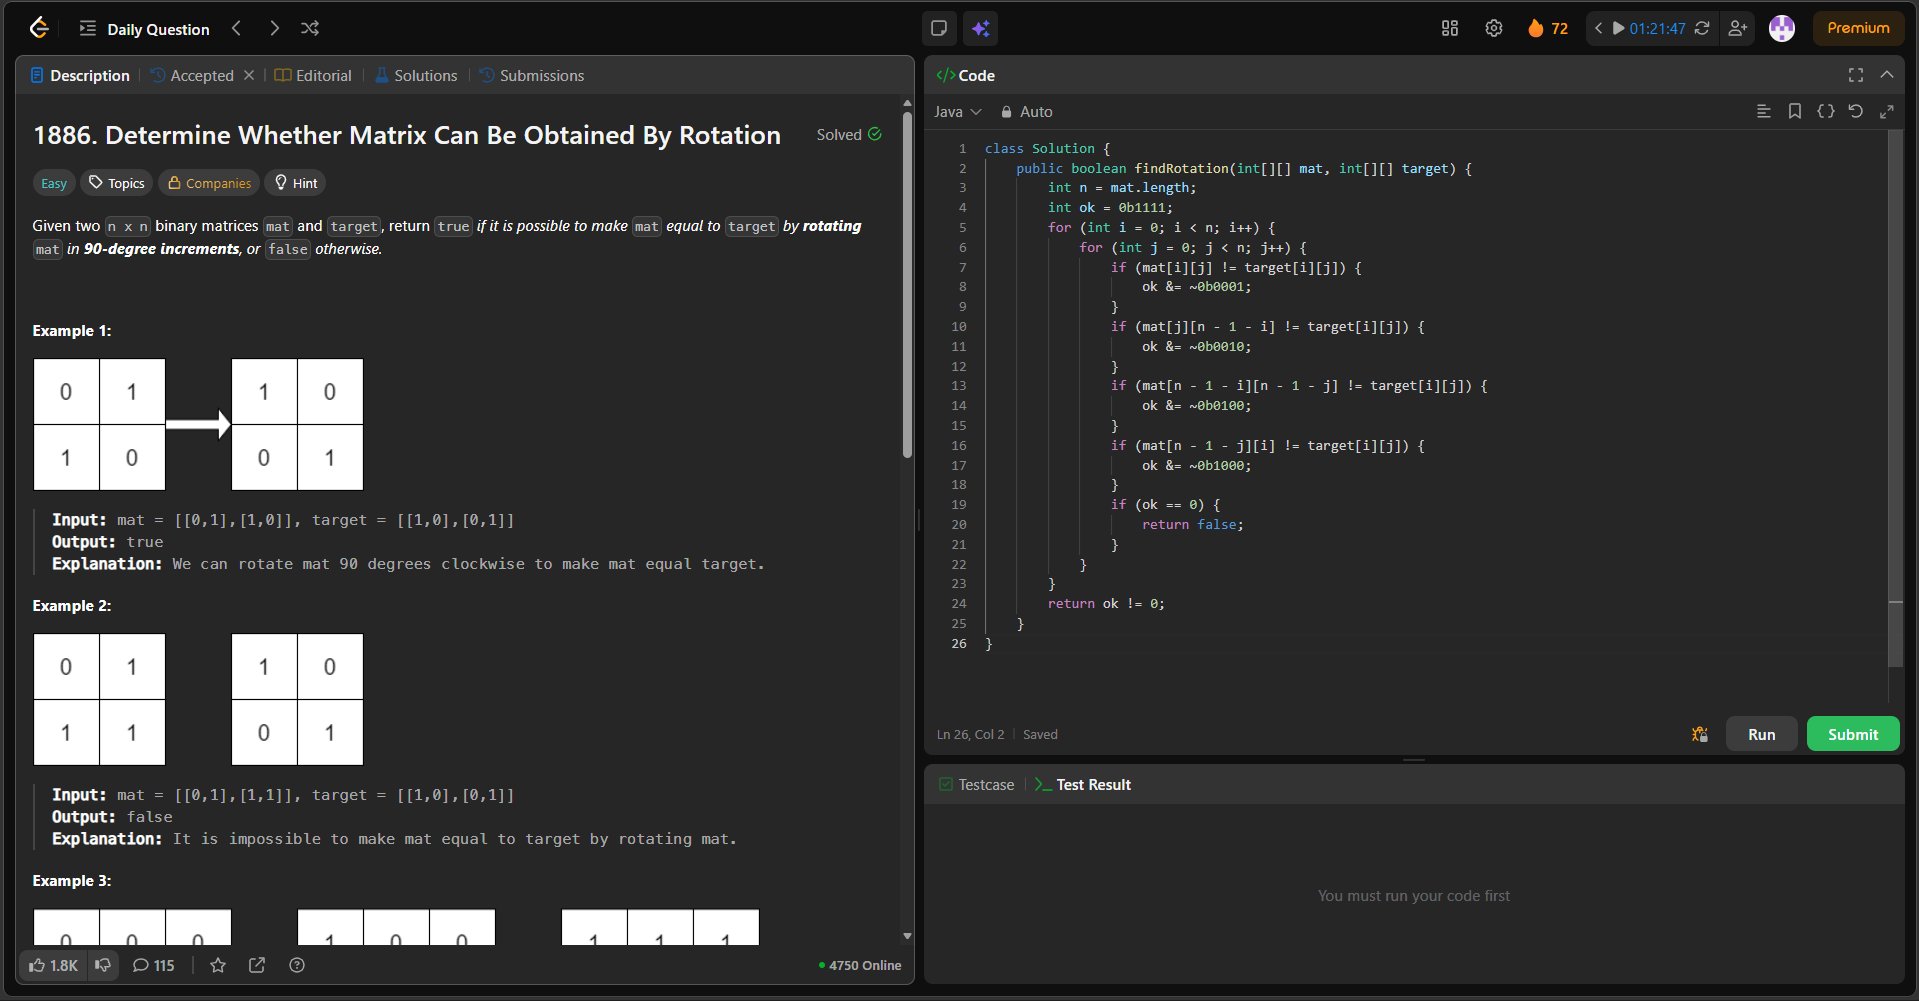Click the bookmark icon in code toolbar
Viewport: 1919px width, 1001px height.
[x=1794, y=111]
